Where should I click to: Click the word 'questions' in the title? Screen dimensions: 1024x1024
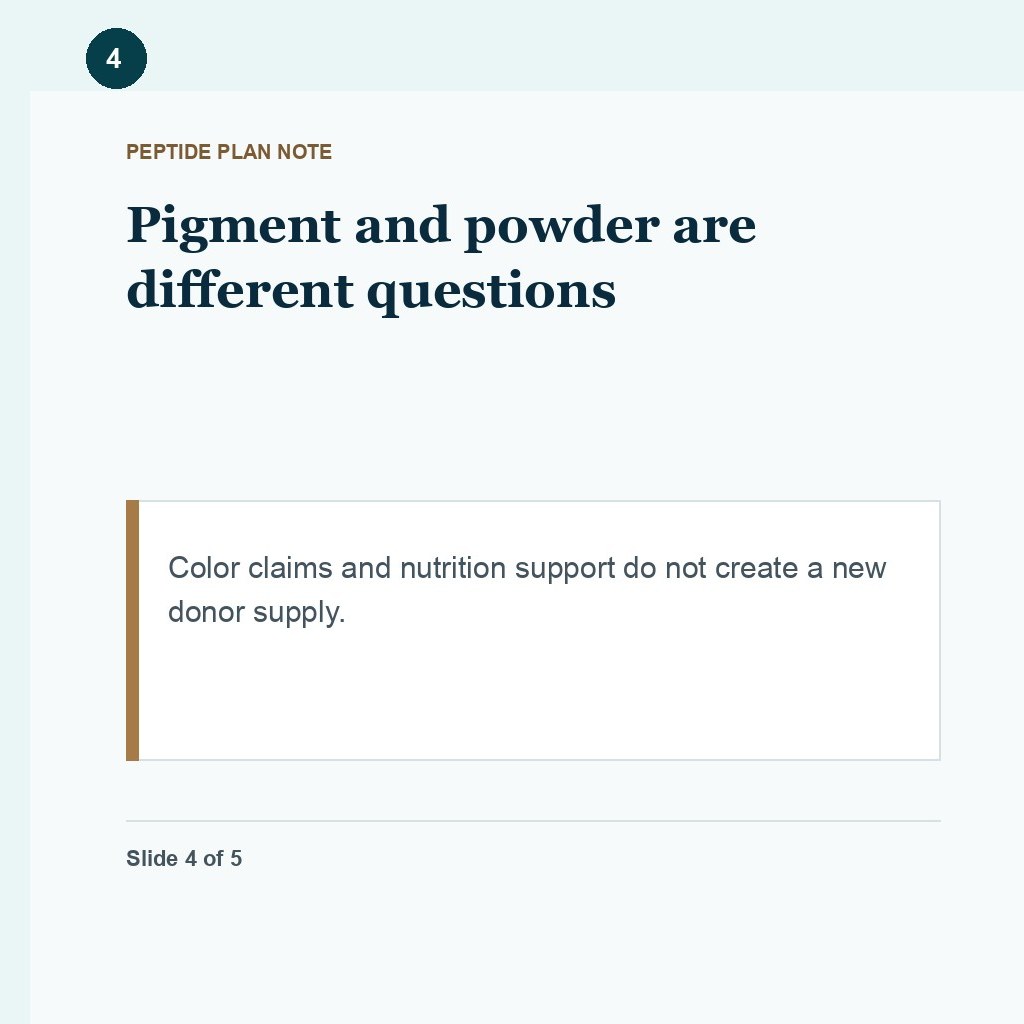(x=491, y=291)
